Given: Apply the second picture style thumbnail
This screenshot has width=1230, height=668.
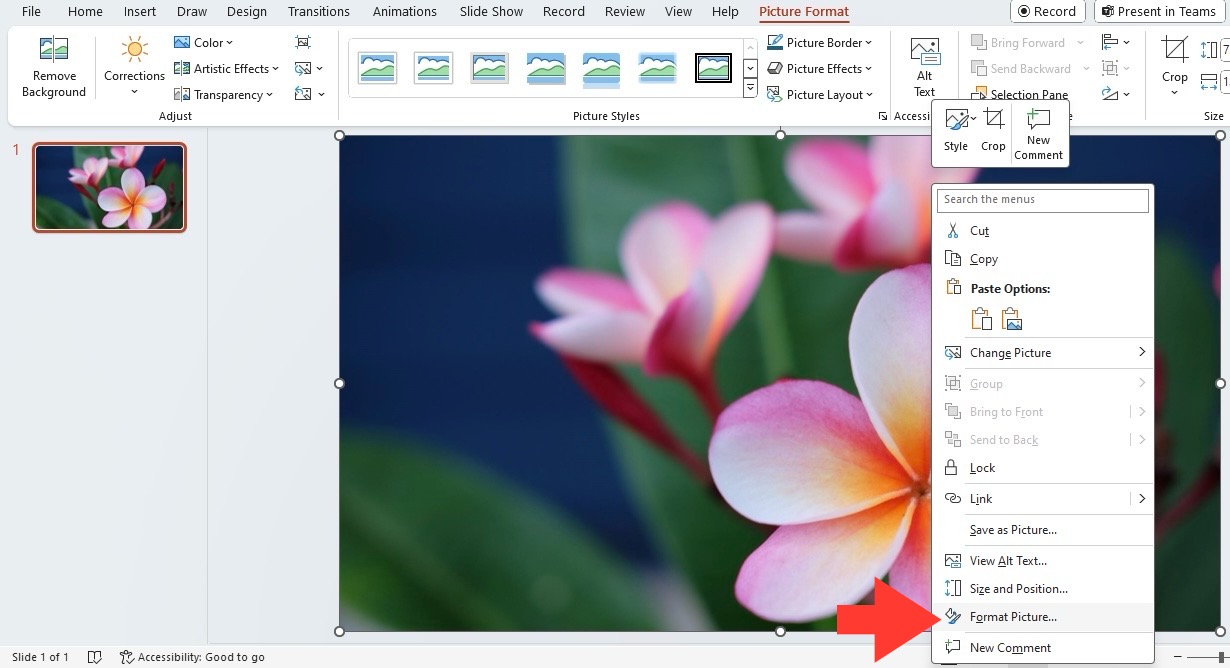Looking at the screenshot, I should tap(434, 68).
